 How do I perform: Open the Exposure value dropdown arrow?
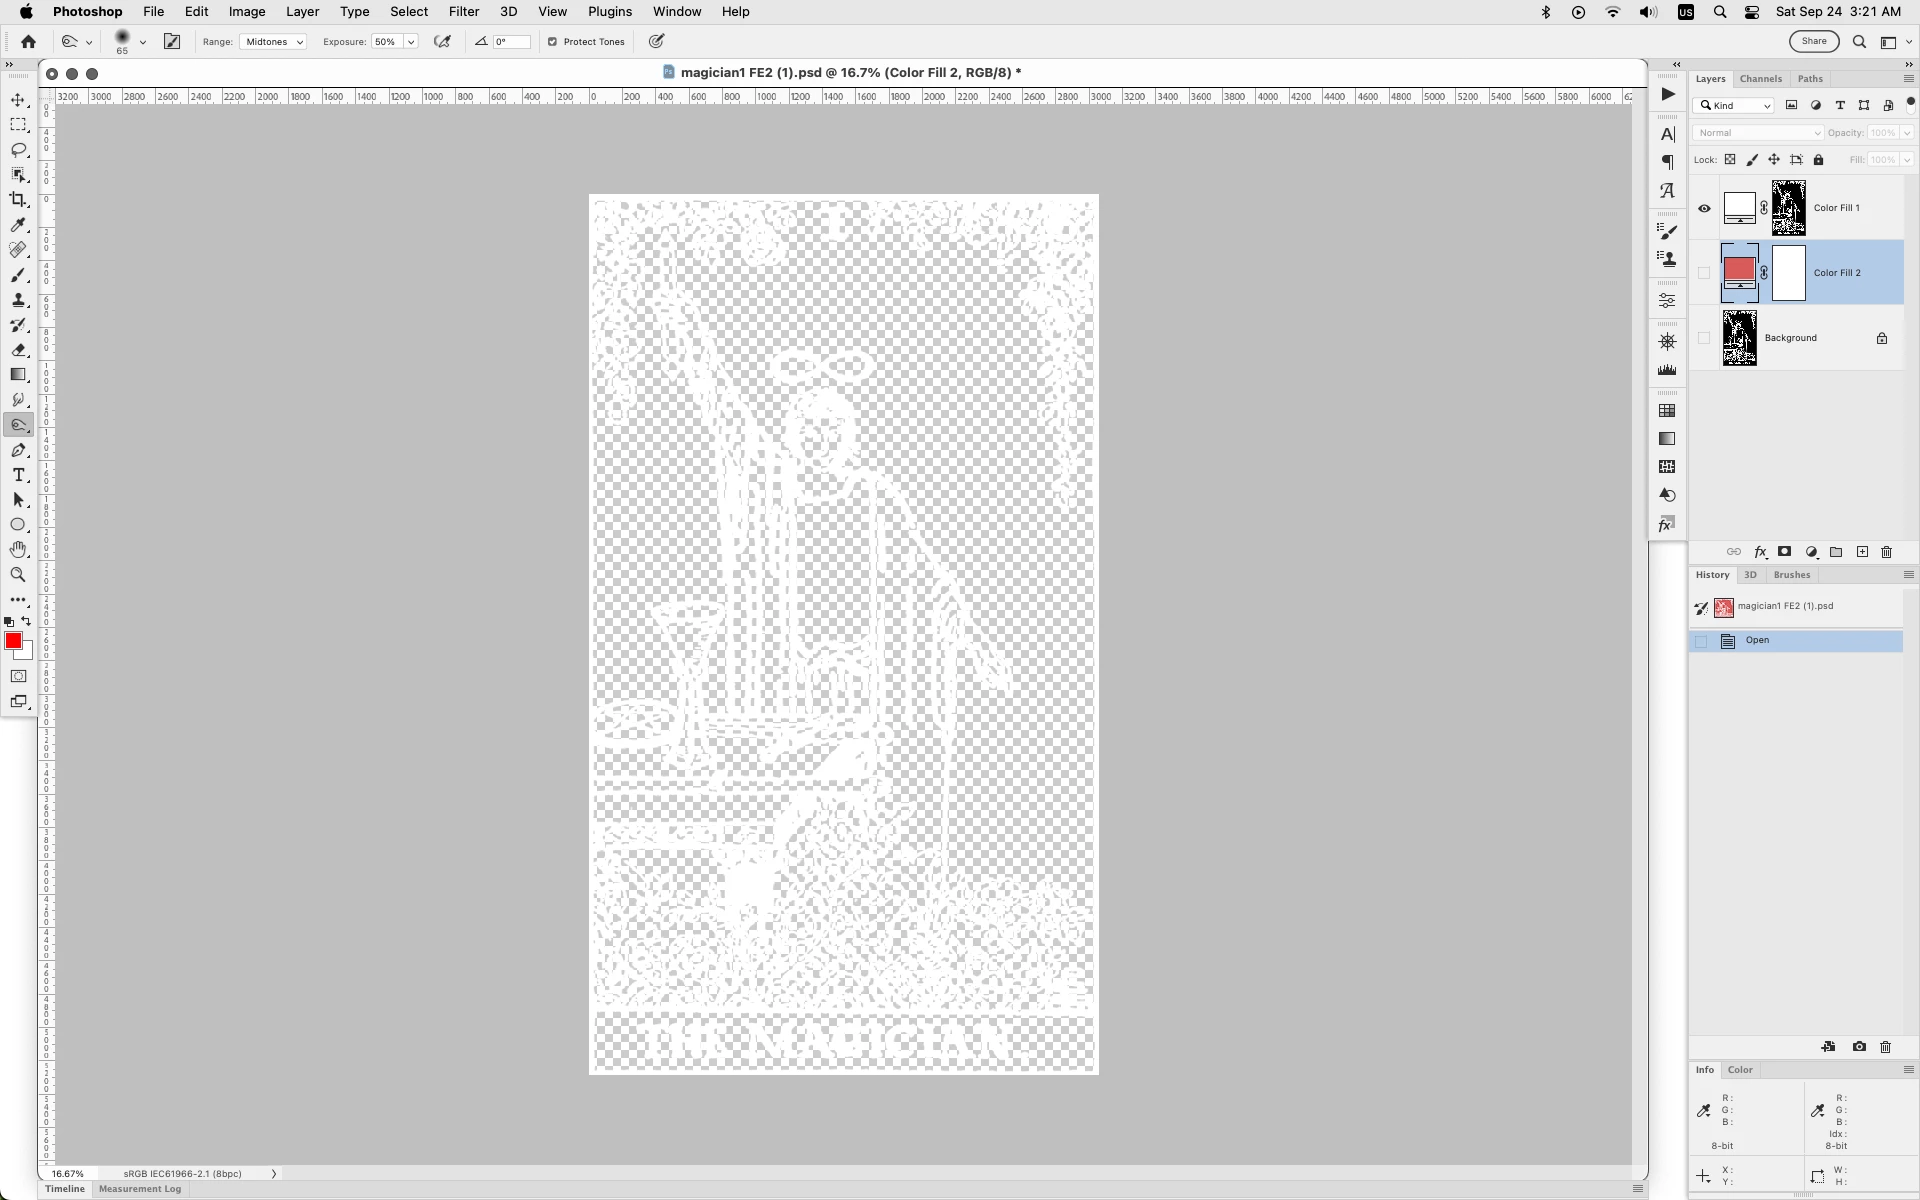pos(410,42)
